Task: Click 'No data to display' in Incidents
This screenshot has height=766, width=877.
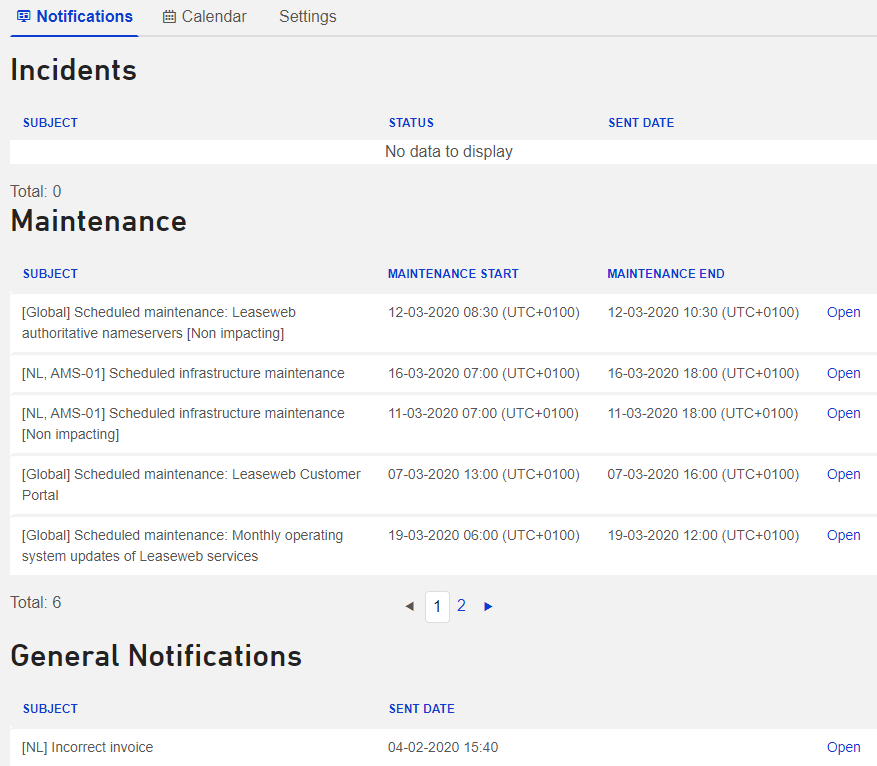Action: tap(449, 152)
